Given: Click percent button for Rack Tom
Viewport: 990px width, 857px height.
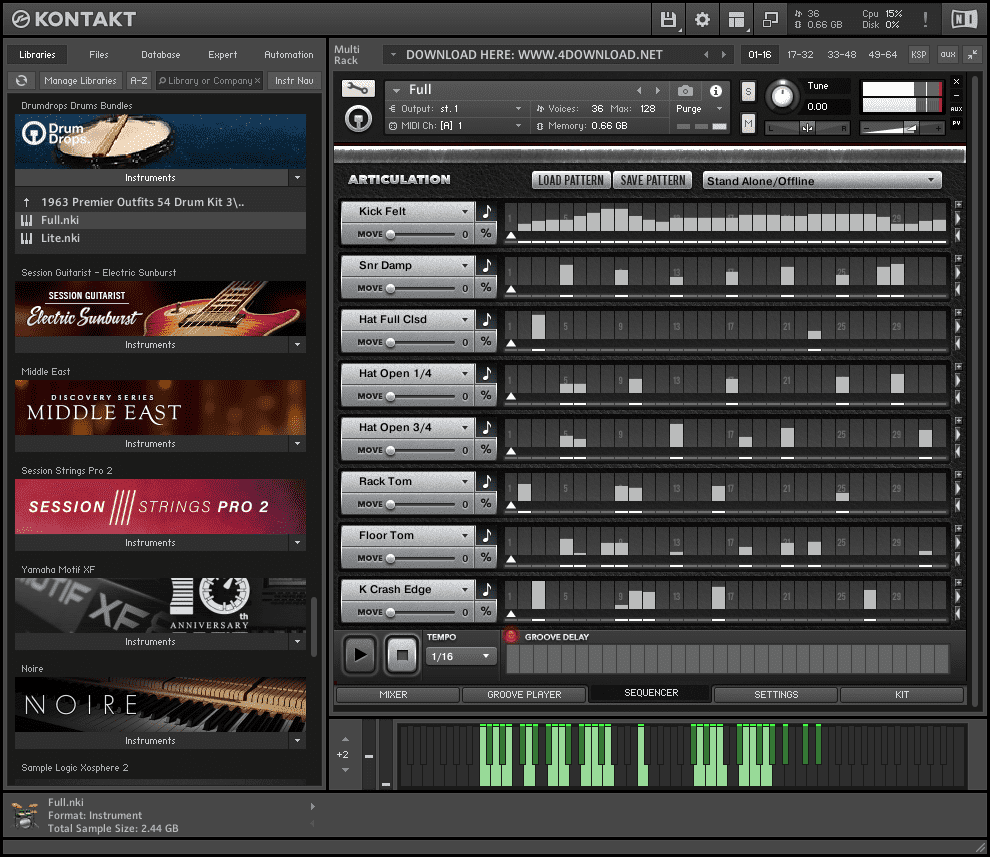Looking at the screenshot, I should click(486, 503).
